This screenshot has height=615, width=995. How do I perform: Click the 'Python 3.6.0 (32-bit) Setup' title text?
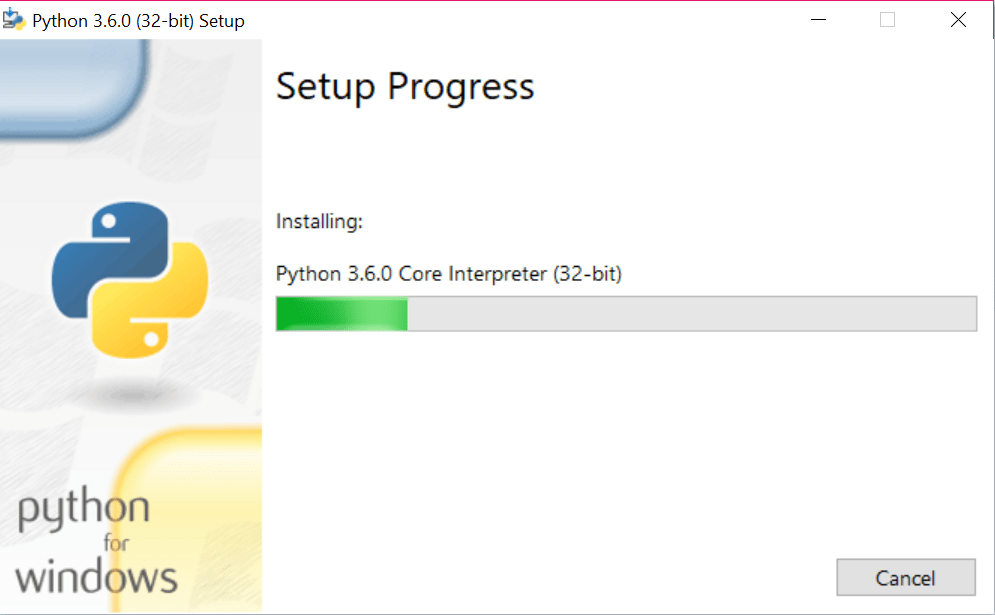(139, 19)
